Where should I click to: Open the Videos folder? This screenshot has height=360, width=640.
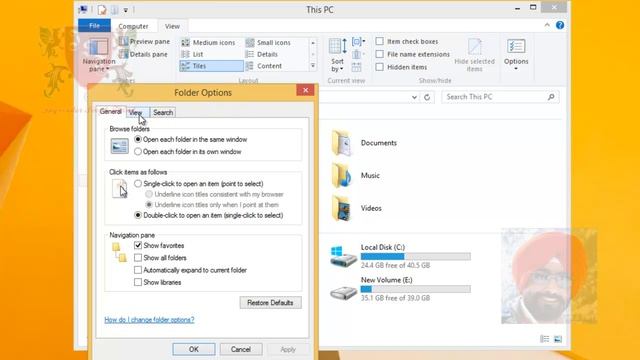pyautogui.click(x=356, y=208)
